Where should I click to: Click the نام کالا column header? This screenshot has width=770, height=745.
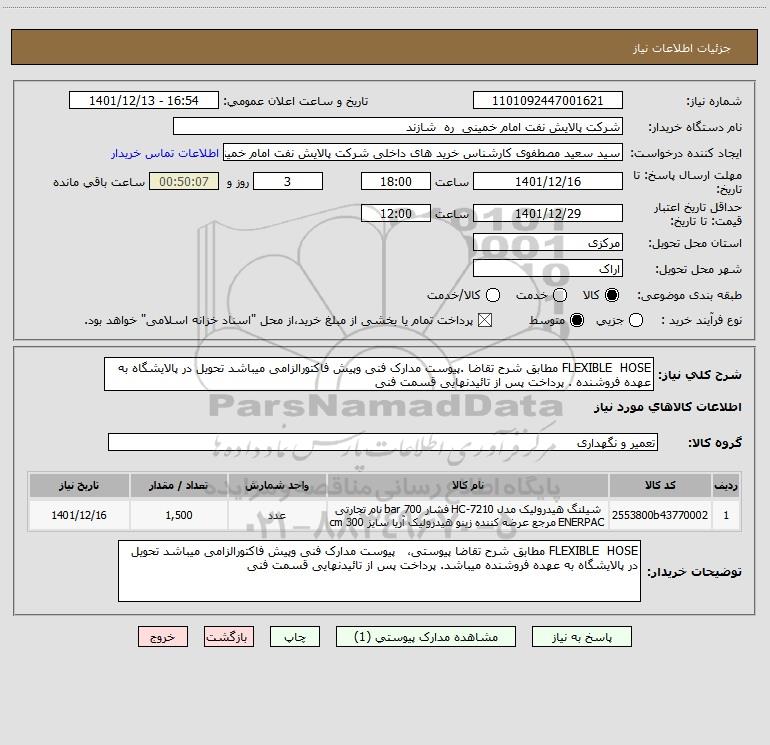coord(468,485)
